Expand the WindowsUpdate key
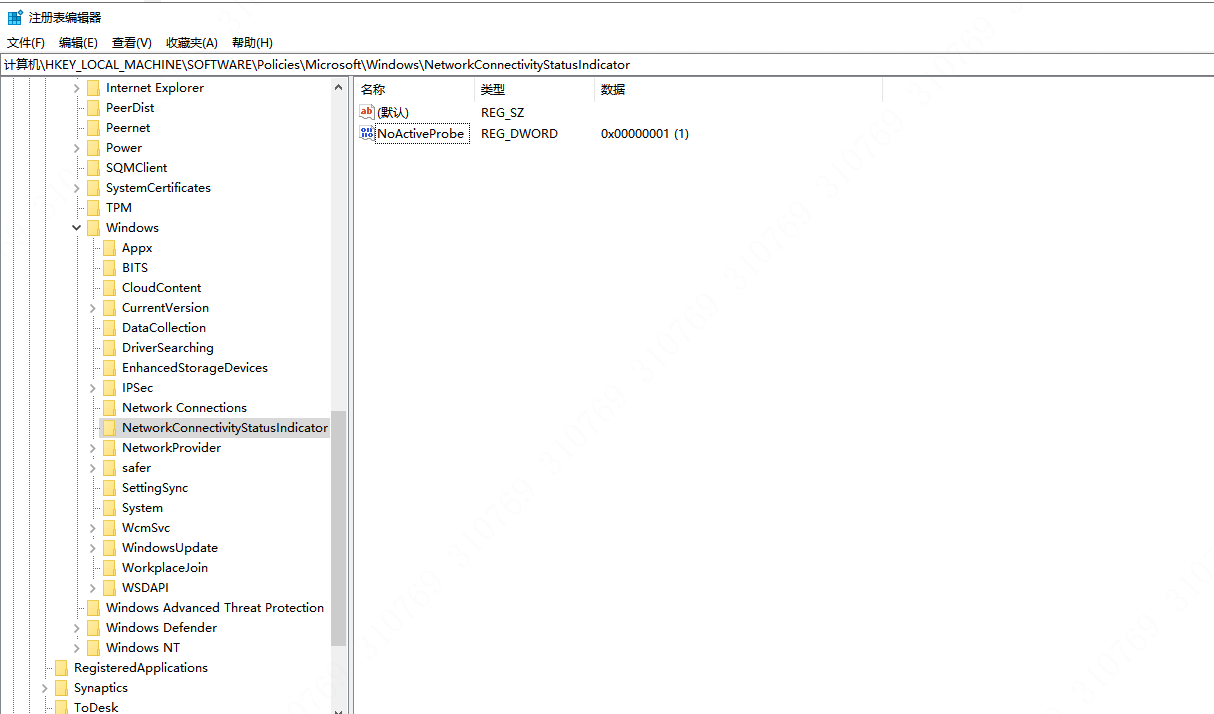 93,548
